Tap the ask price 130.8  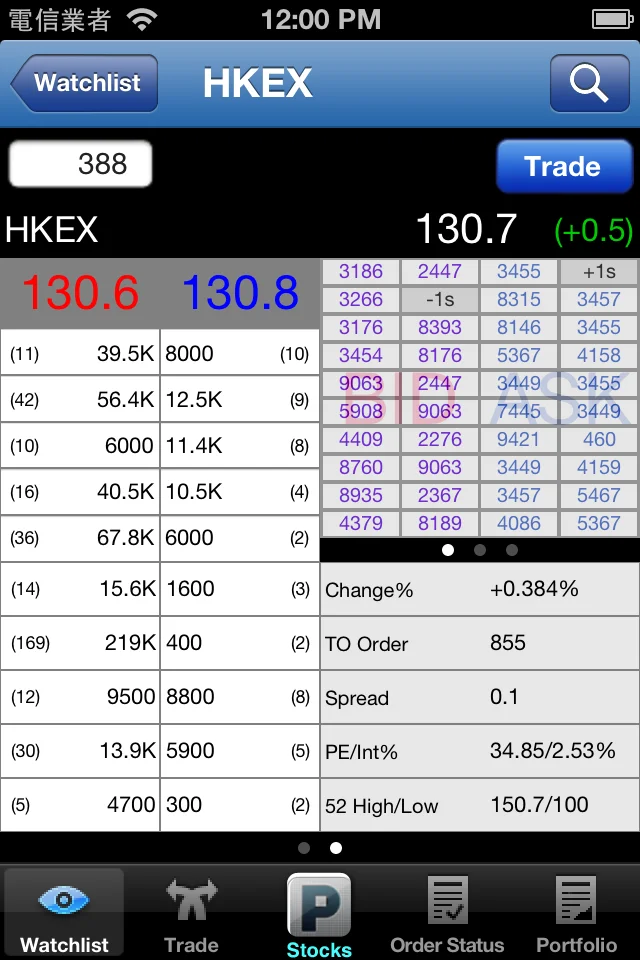tap(240, 292)
